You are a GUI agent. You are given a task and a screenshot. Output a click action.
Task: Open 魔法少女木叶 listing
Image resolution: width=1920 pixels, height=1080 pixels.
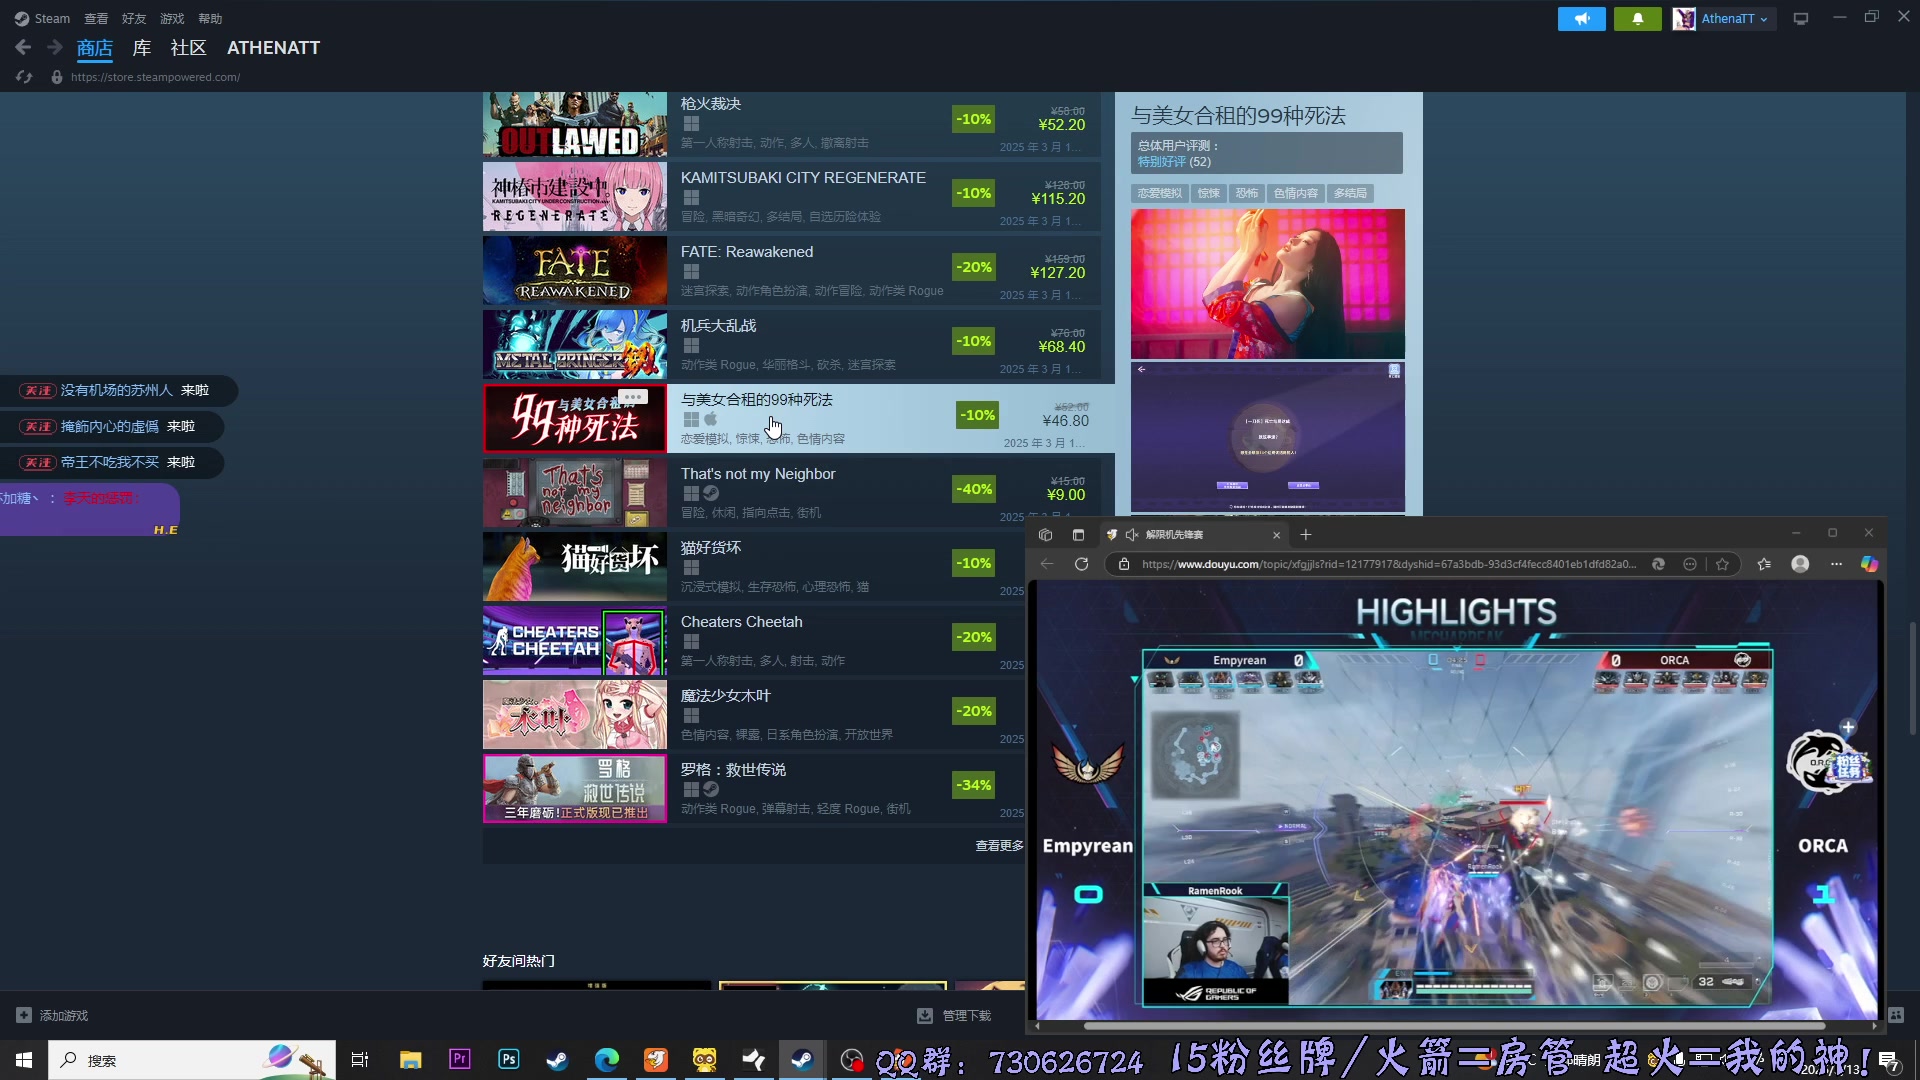[754, 715]
